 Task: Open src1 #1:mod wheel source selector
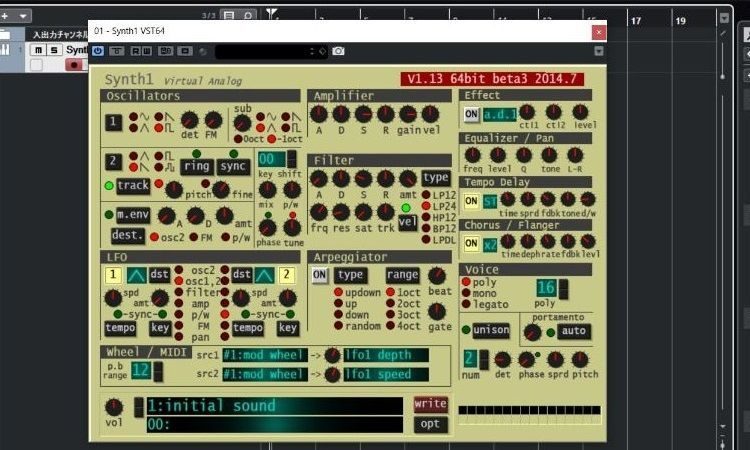click(265, 355)
